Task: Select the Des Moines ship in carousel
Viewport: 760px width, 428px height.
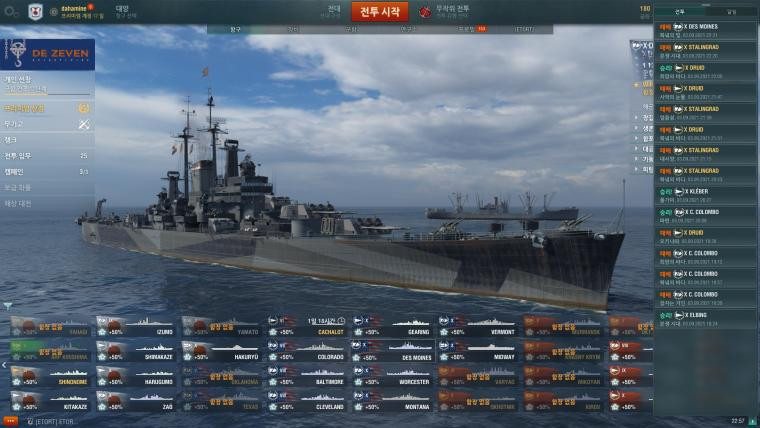Action: point(393,351)
